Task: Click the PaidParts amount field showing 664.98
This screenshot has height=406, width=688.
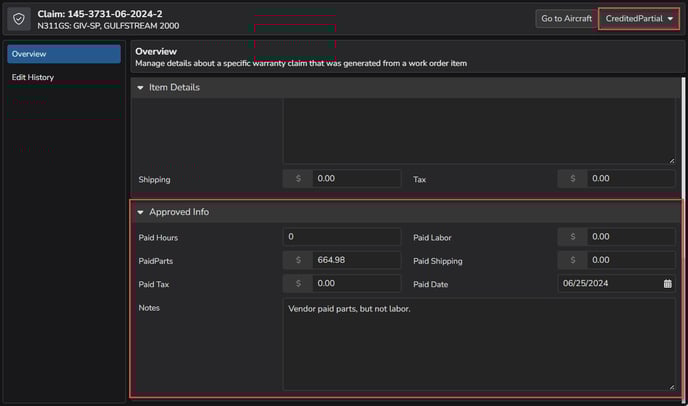Action: 356,260
